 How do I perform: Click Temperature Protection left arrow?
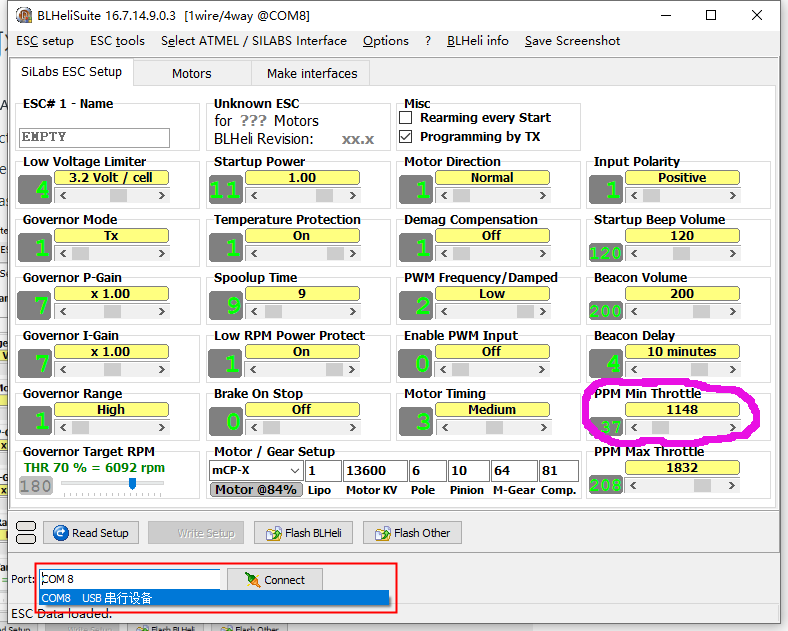click(254, 254)
